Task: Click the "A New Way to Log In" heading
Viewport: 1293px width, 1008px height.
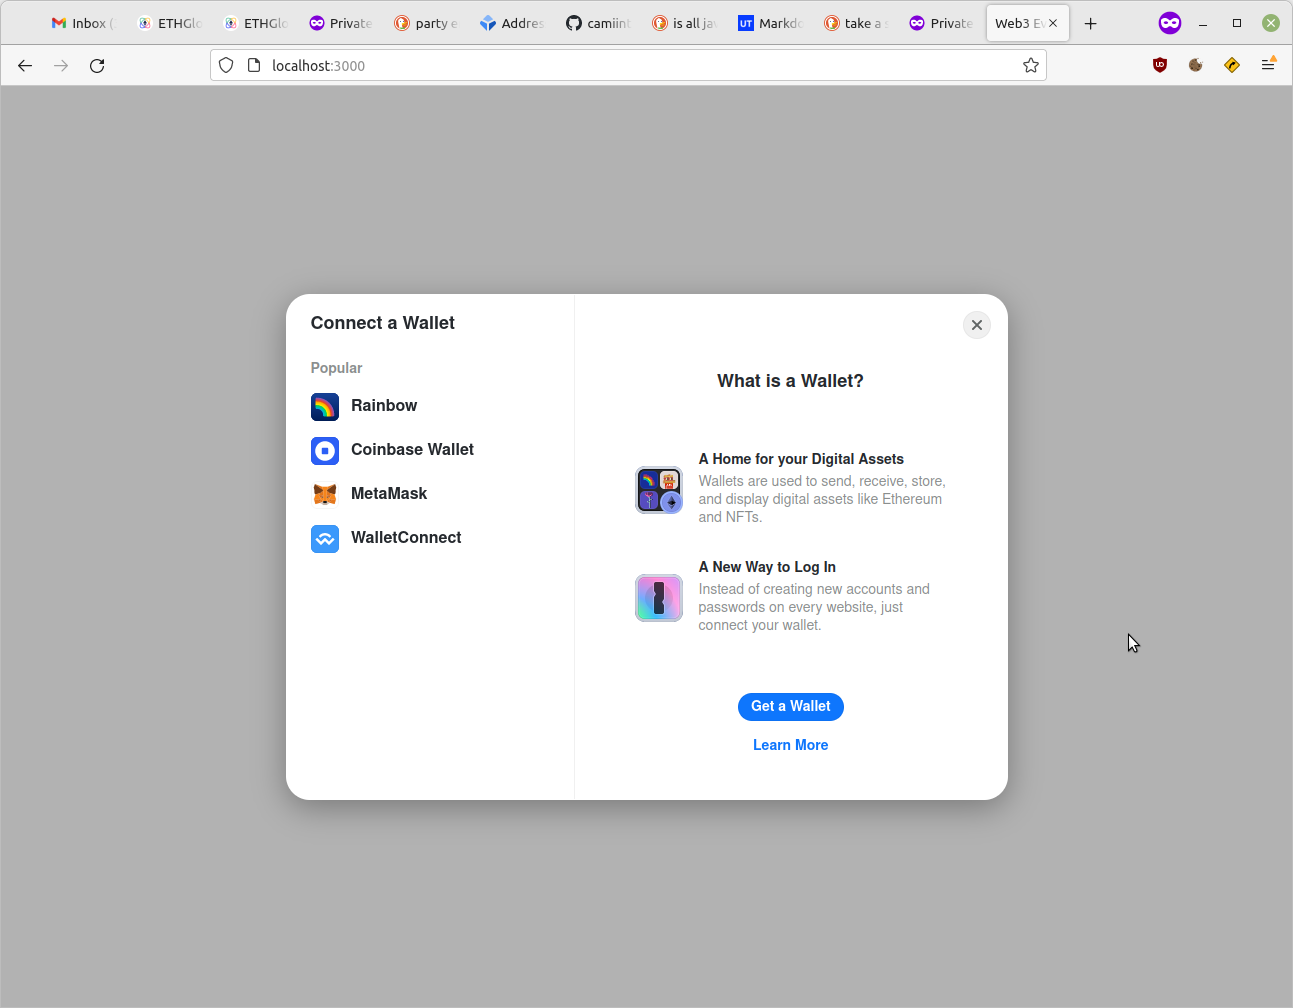Action: [x=767, y=567]
